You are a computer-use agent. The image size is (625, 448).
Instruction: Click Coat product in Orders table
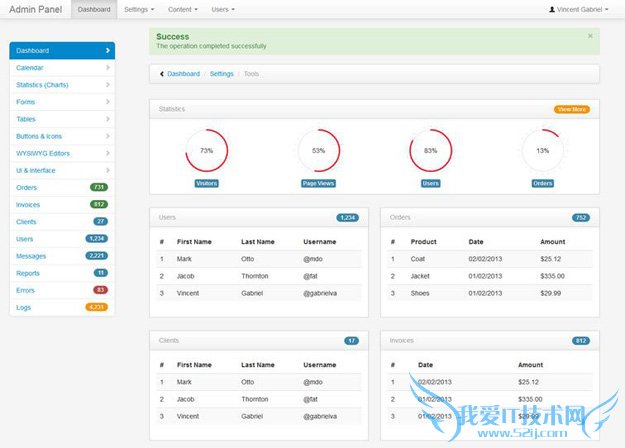pyautogui.click(x=418, y=259)
